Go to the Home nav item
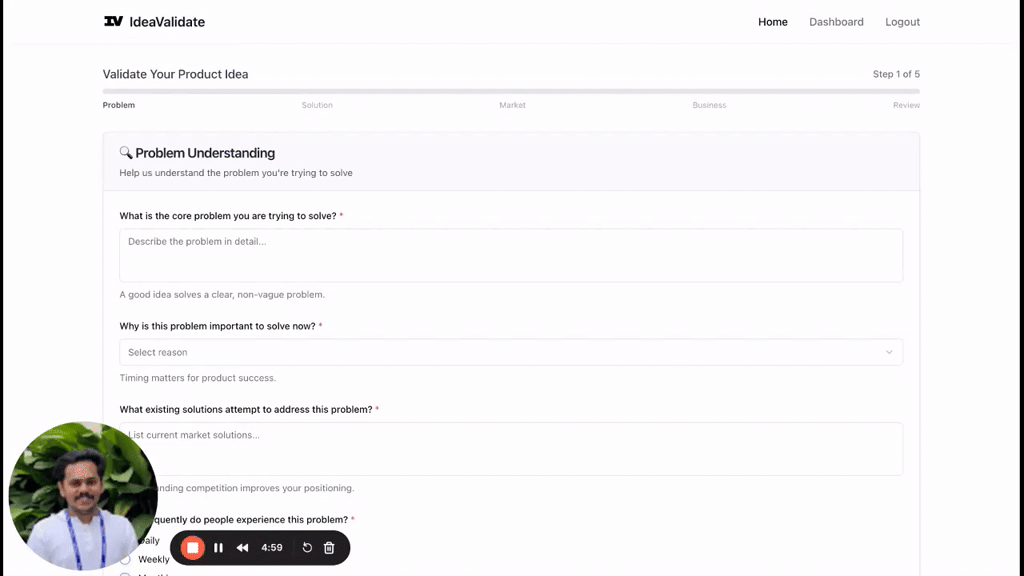Screen dimensions: 1024x576 point(773,22)
